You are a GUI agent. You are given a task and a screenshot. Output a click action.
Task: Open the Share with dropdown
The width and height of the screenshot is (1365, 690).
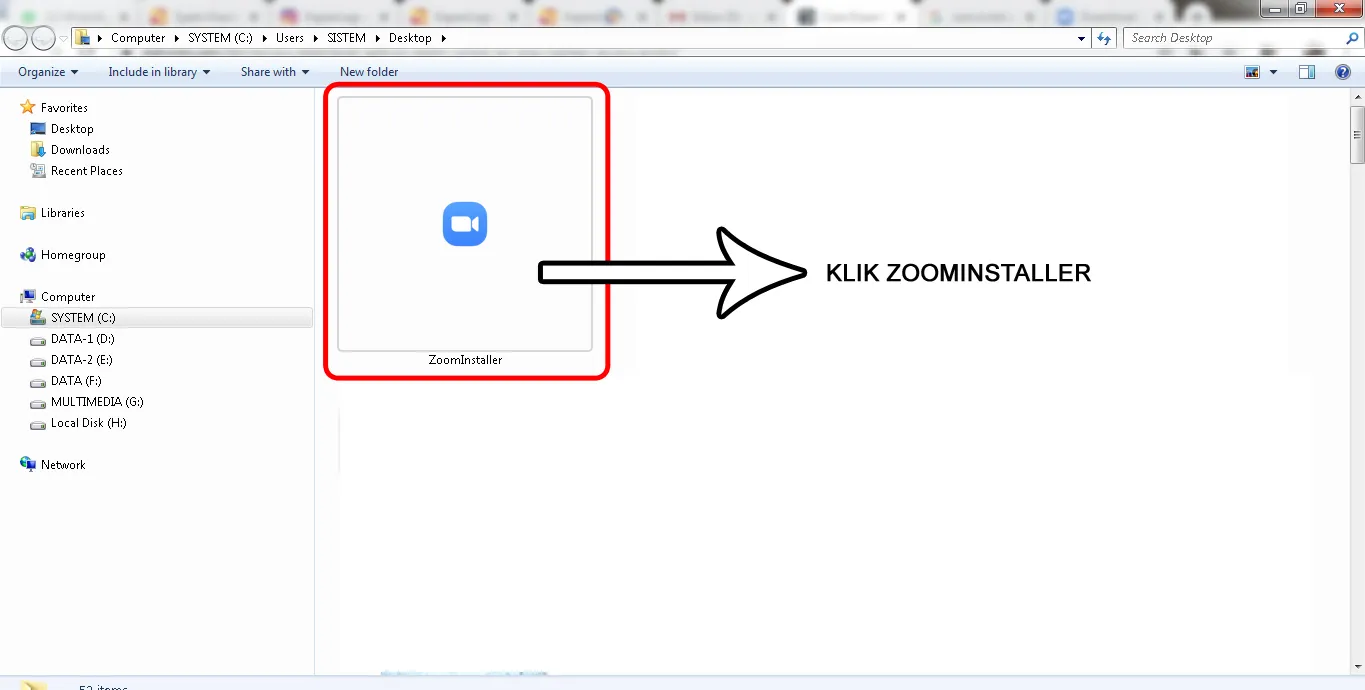coord(273,71)
